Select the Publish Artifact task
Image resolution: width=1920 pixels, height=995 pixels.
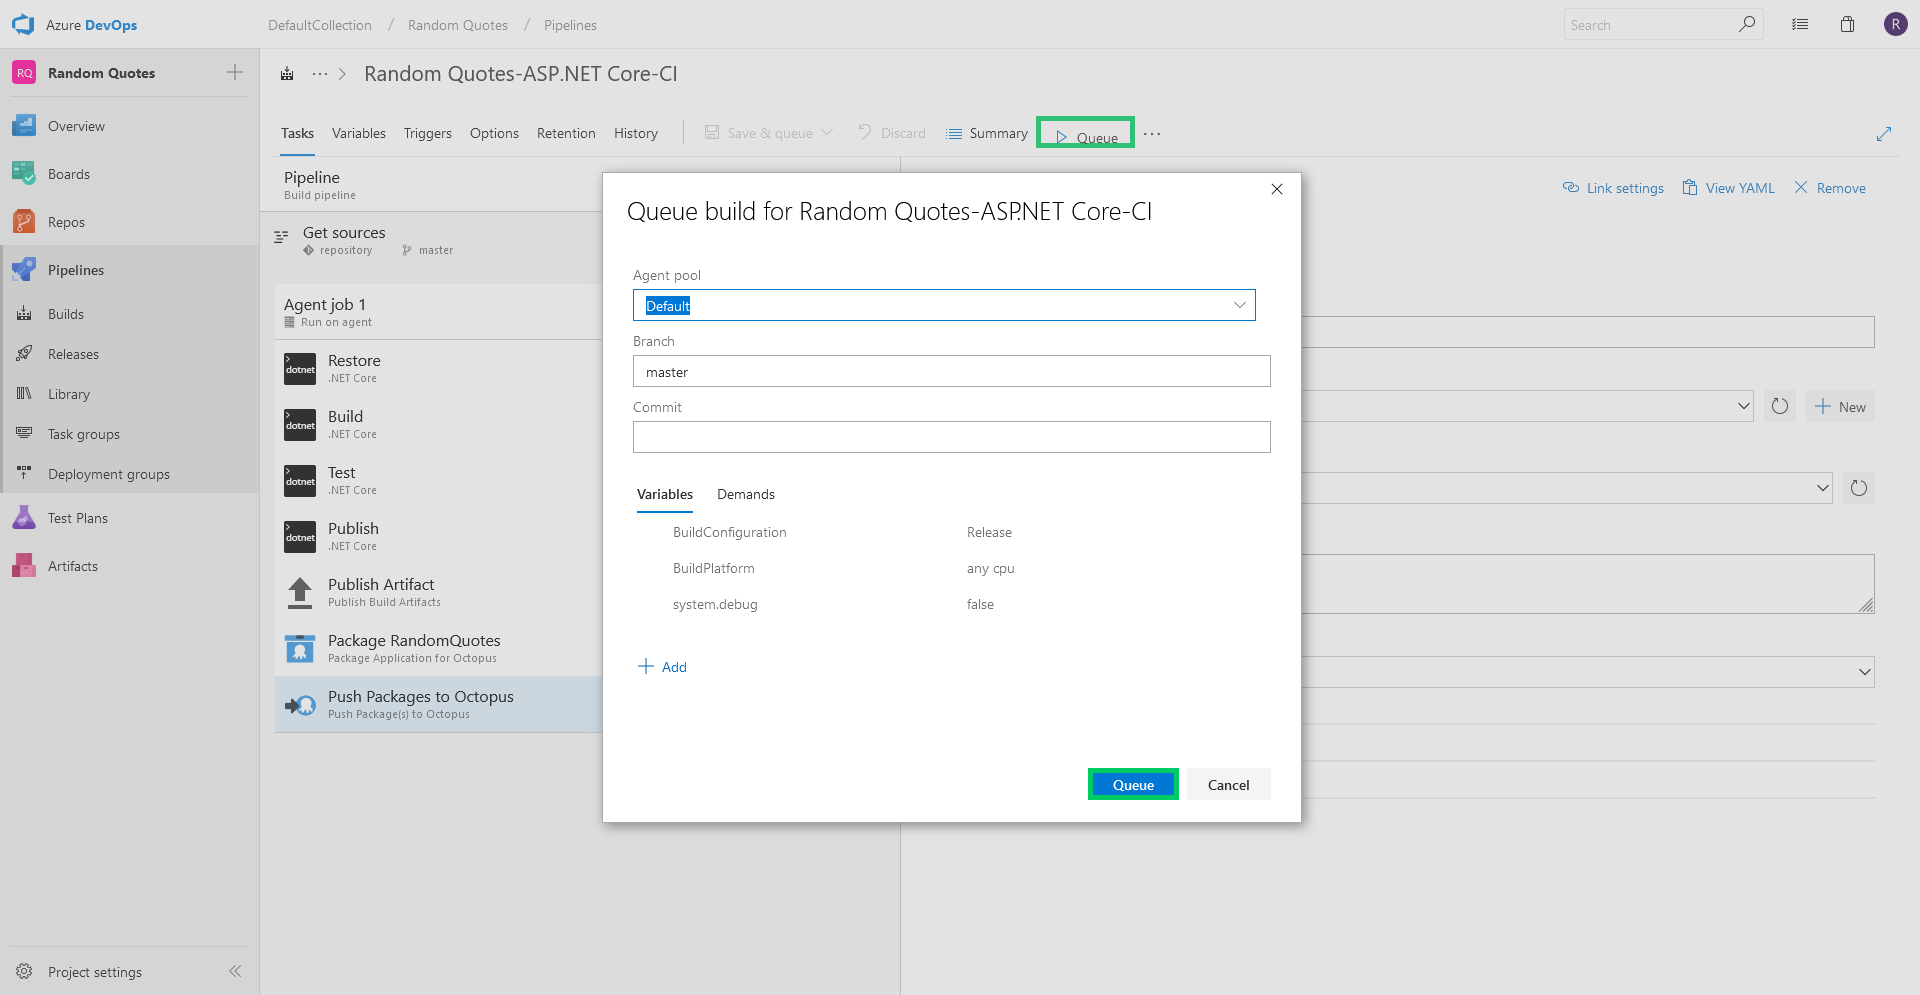coord(440,592)
